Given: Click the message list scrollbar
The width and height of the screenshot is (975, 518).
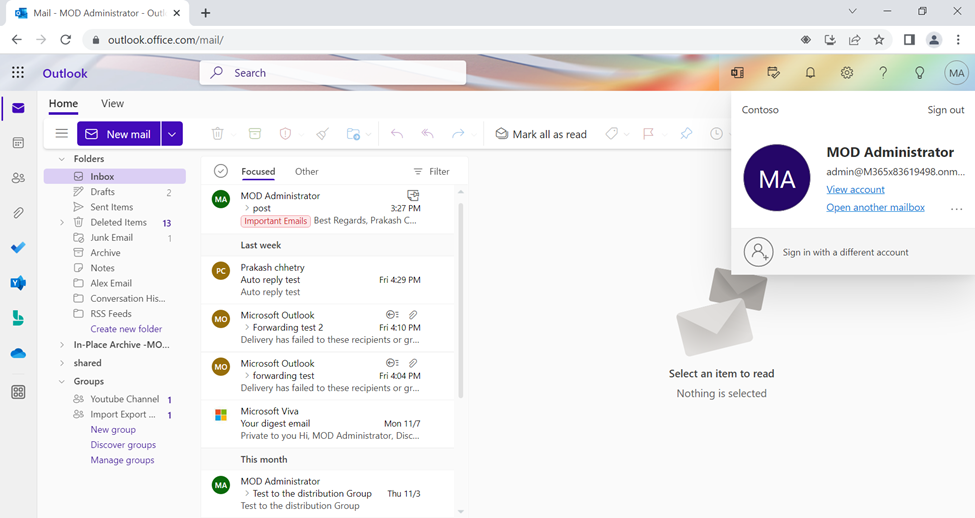Looking at the screenshot, I should (461, 298).
